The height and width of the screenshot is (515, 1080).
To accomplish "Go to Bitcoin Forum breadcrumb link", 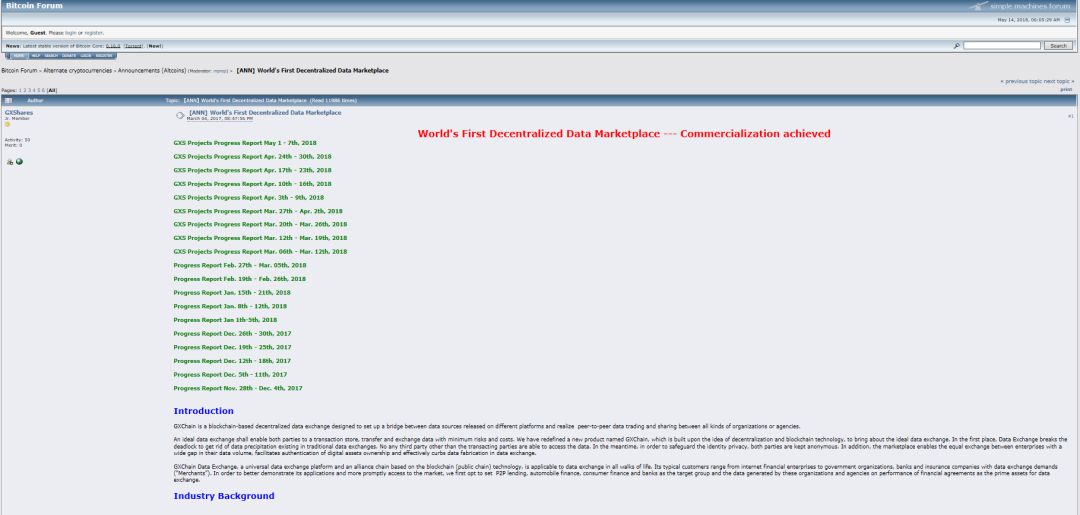I will tap(19, 70).
